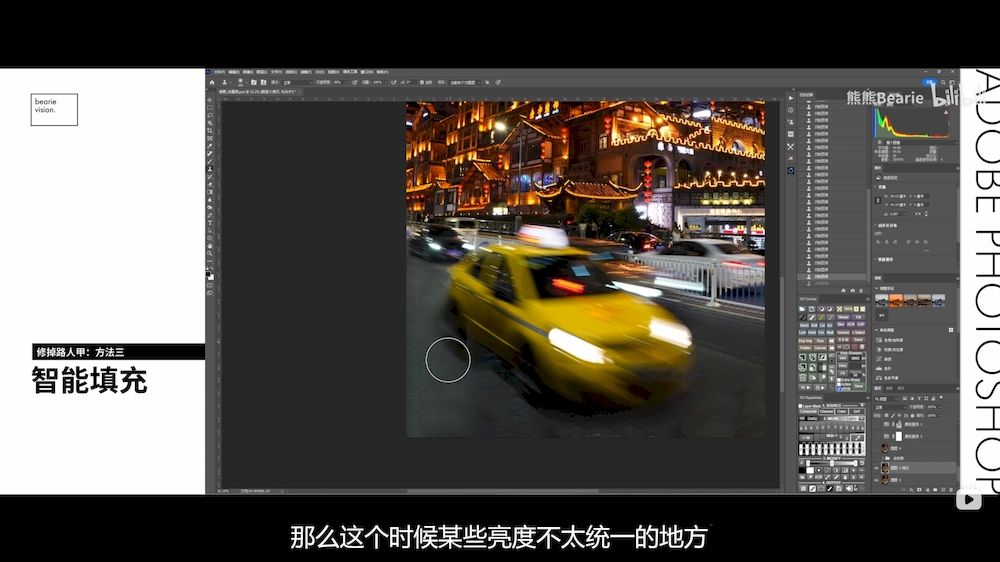
Task: Click the black swatch in TK7 RapidMask
Action: (802, 470)
